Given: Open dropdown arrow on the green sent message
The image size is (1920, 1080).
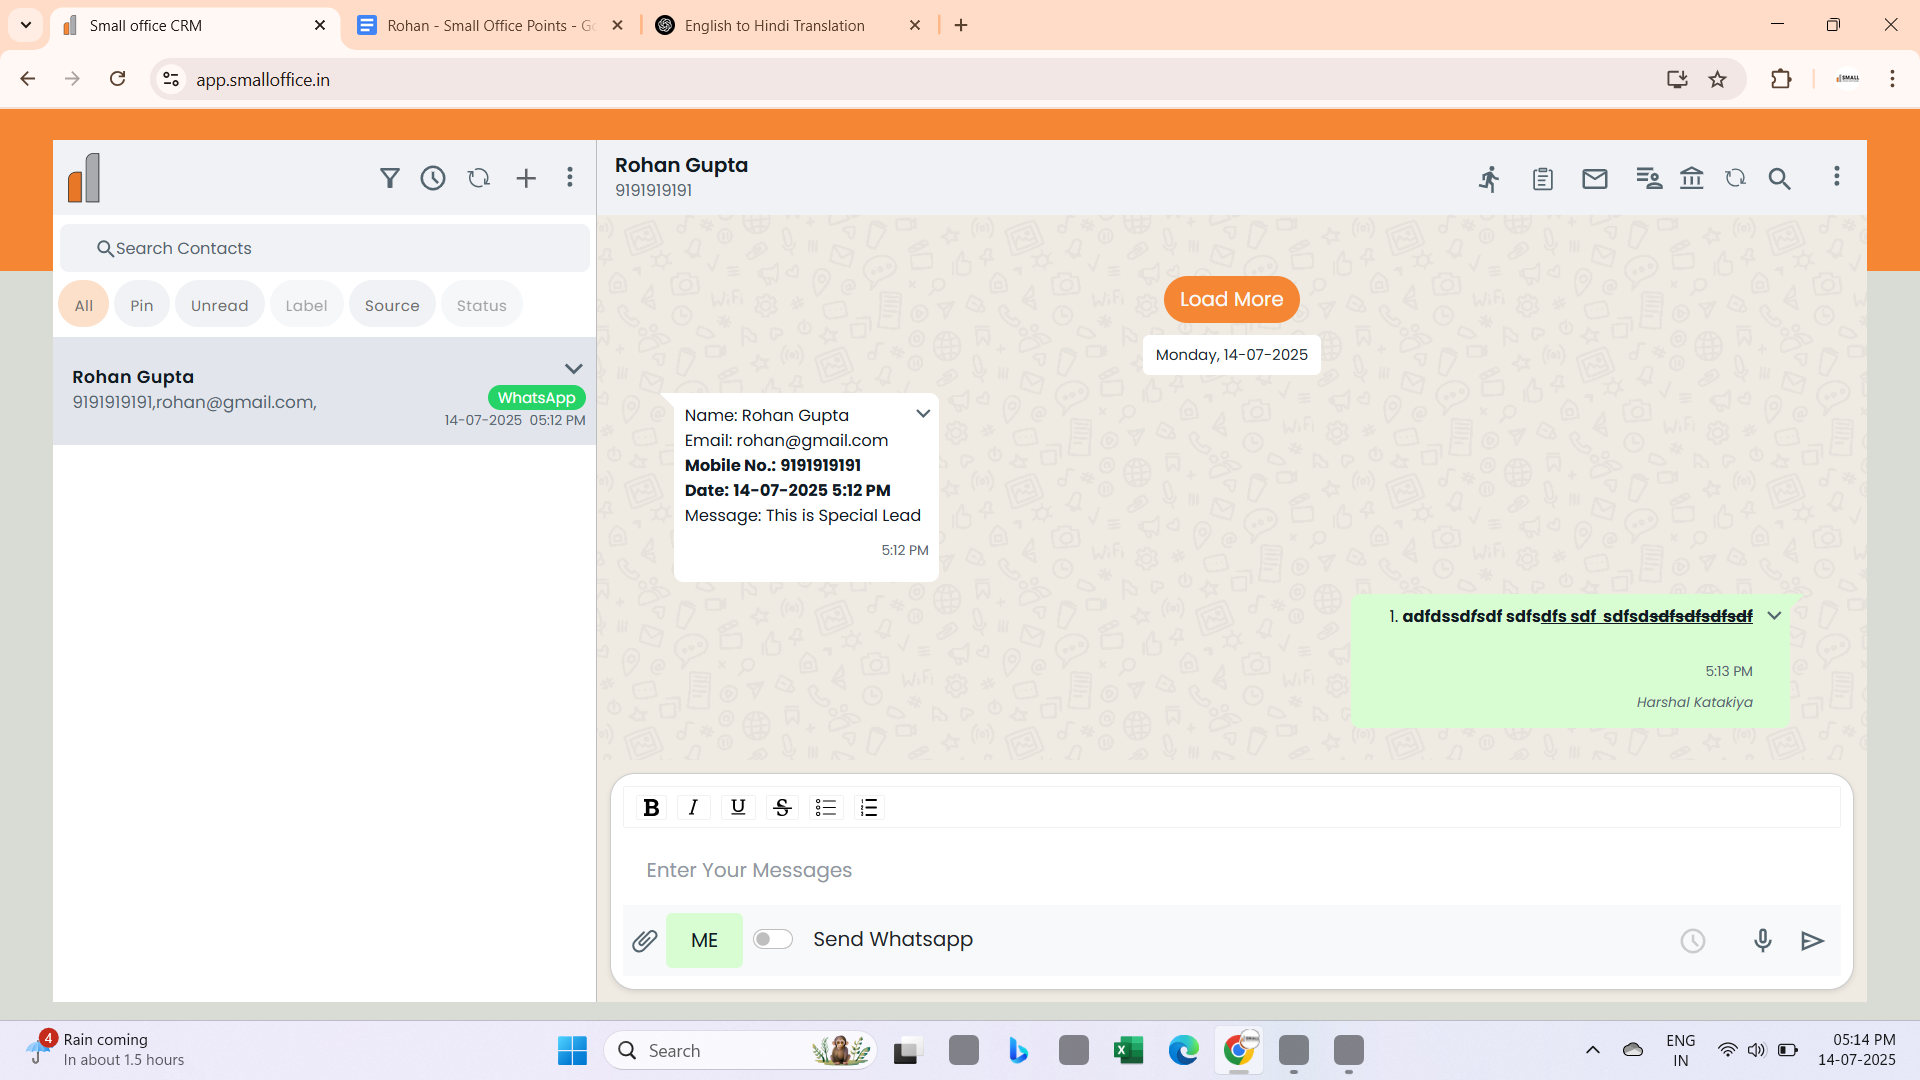Looking at the screenshot, I should (x=1774, y=616).
